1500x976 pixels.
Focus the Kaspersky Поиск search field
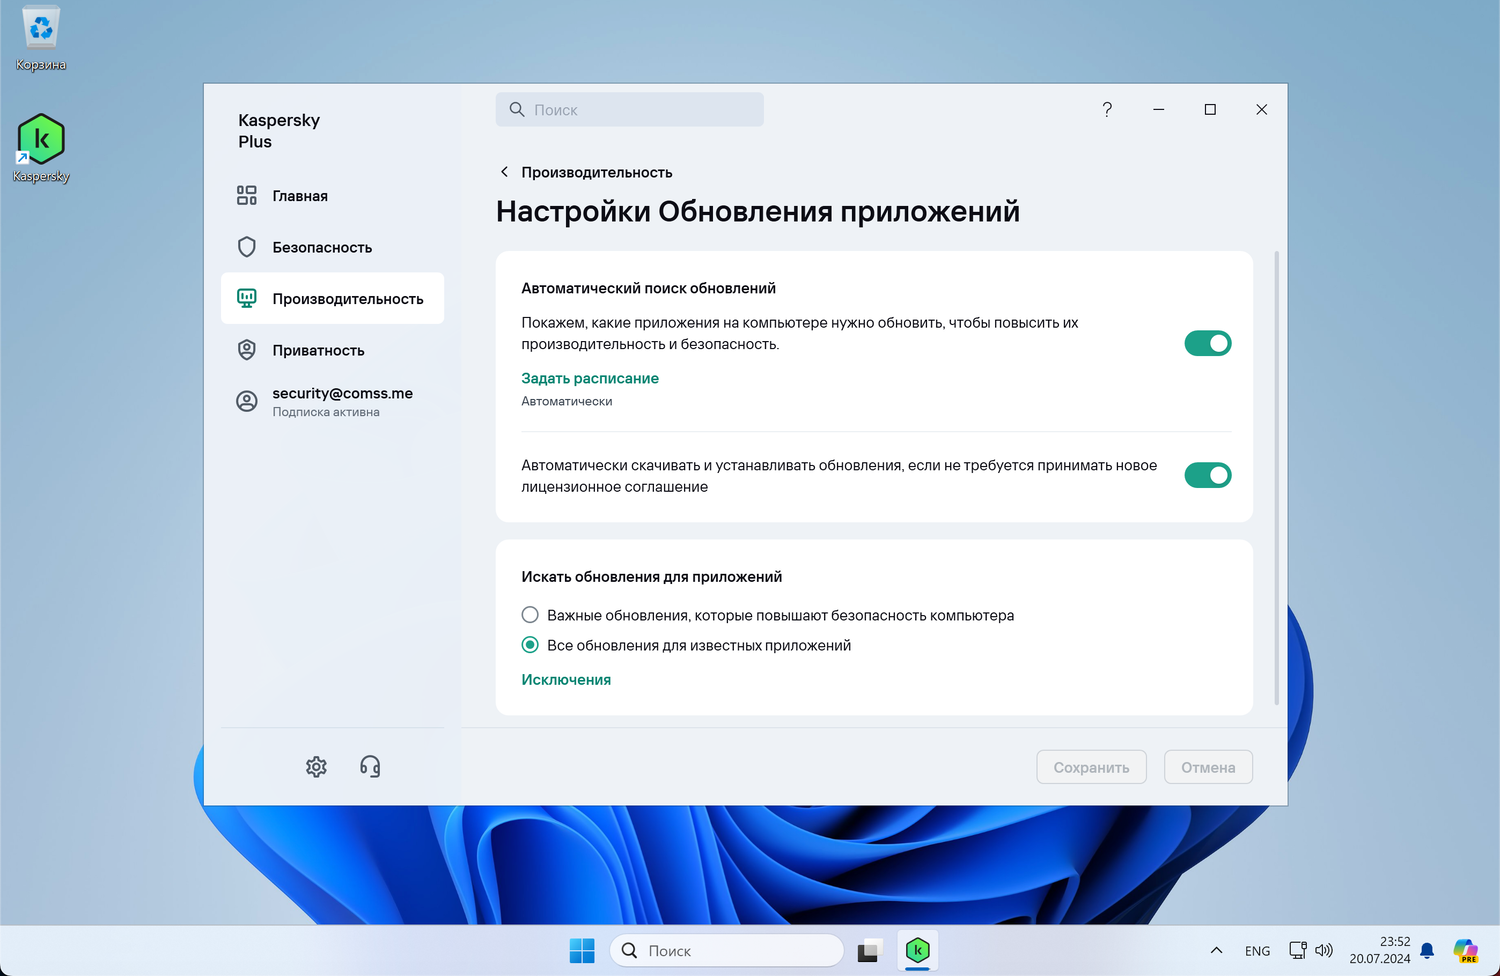pyautogui.click(x=630, y=110)
